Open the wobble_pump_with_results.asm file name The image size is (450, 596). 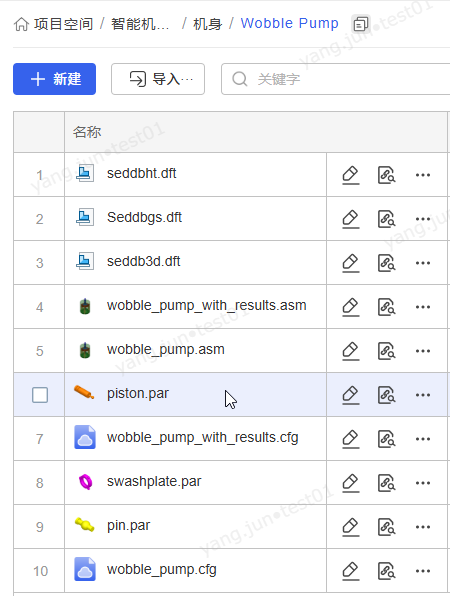click(207, 306)
